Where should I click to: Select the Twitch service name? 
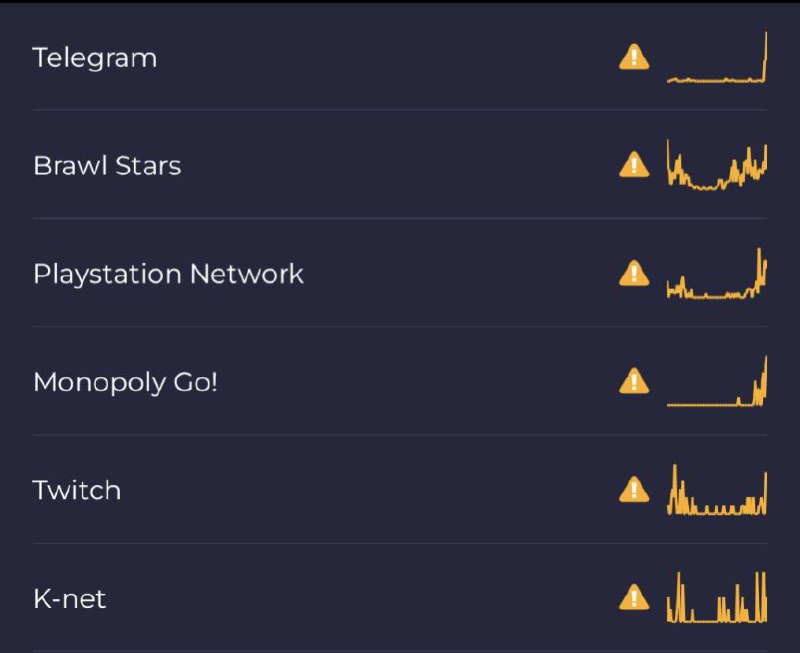click(77, 490)
